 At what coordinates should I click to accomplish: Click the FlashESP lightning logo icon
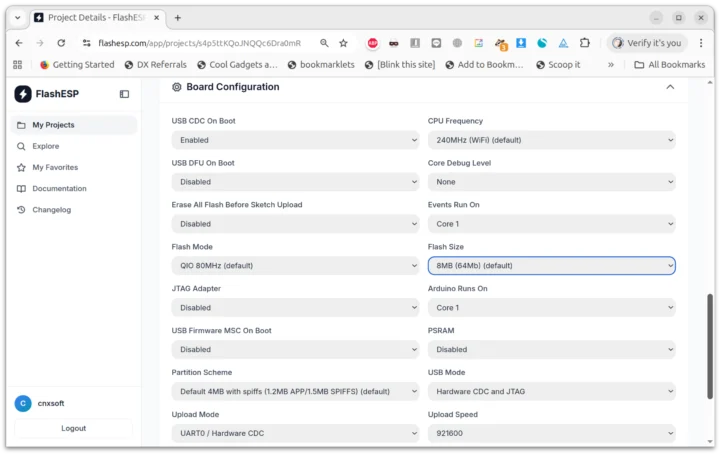23,94
